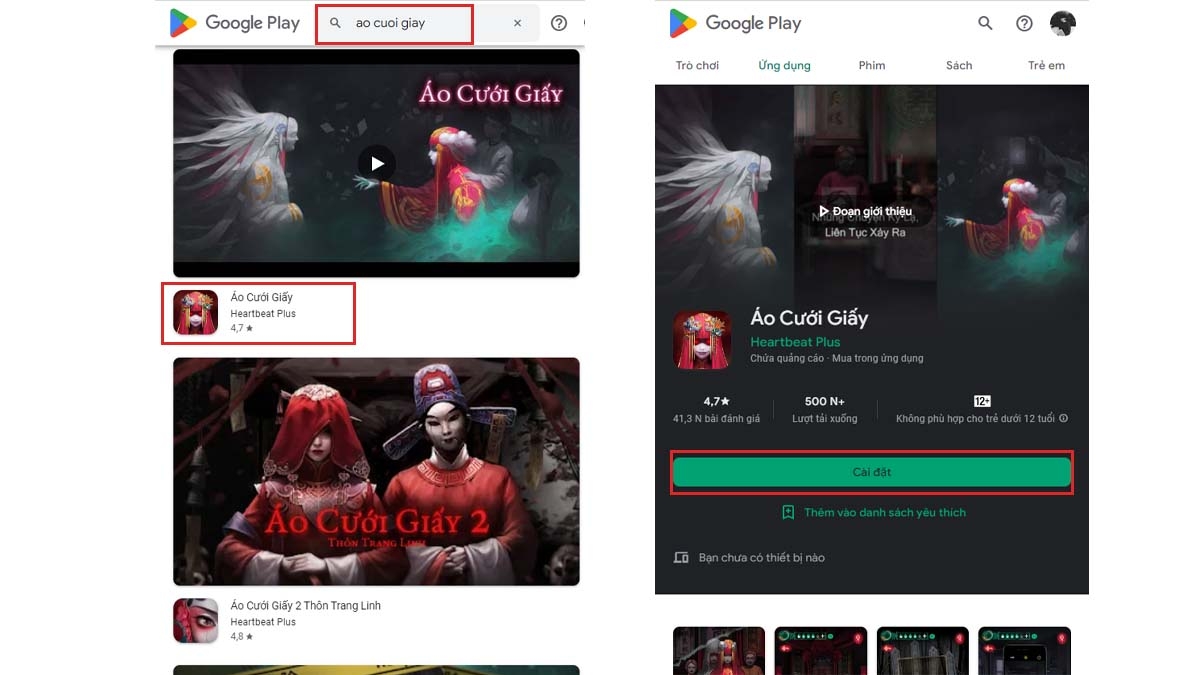The height and width of the screenshot is (675, 1200).
Task: Click the 12+ age rating badge
Action: 982,401
